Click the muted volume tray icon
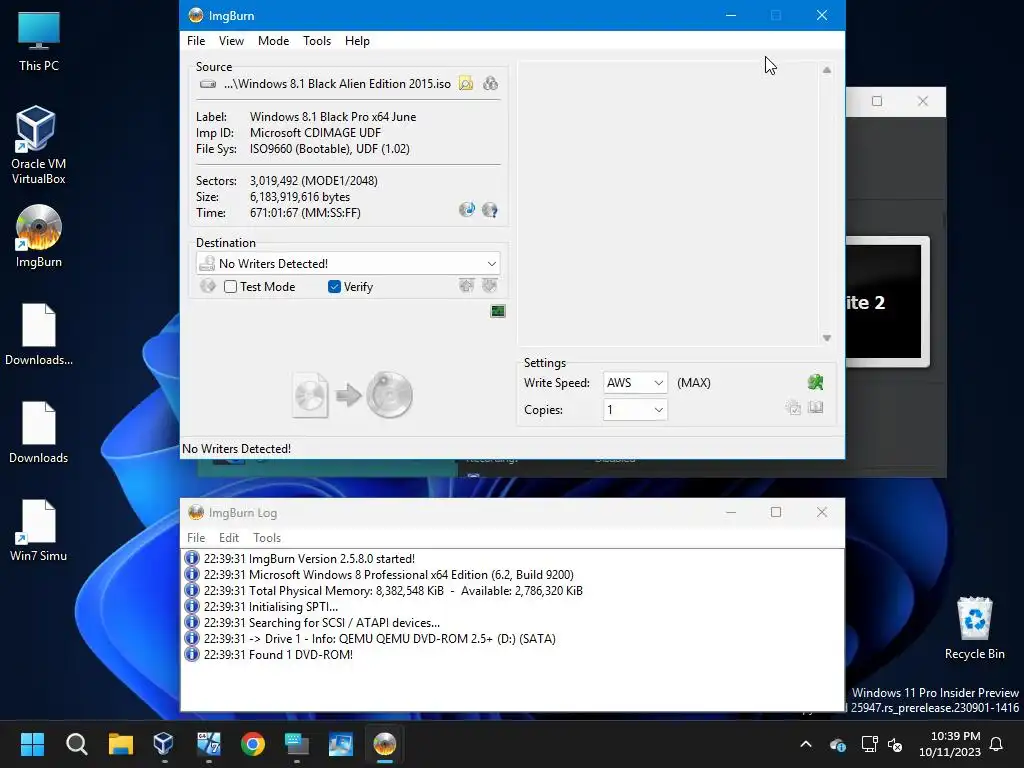The height and width of the screenshot is (768, 1024). [x=895, y=744]
